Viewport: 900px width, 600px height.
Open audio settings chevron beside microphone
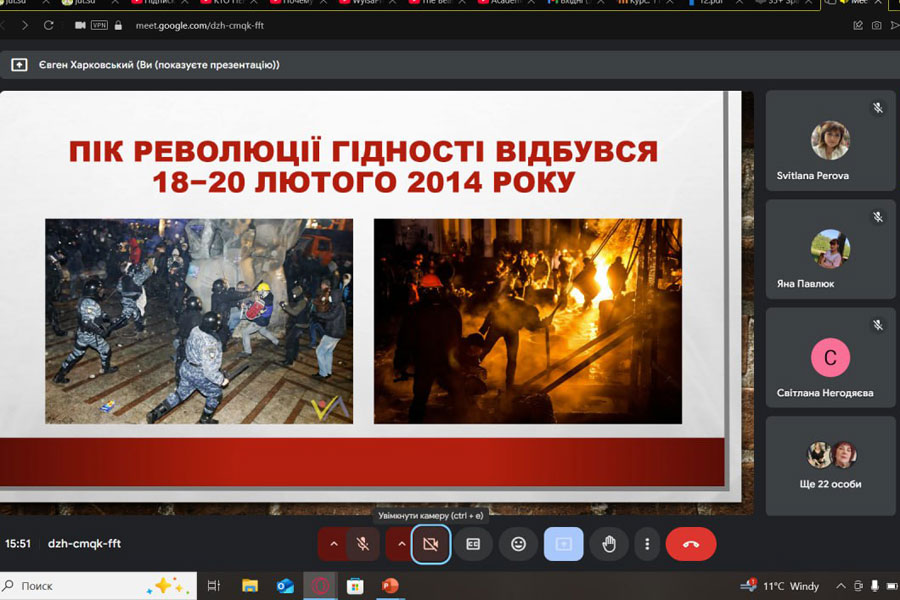(x=333, y=544)
